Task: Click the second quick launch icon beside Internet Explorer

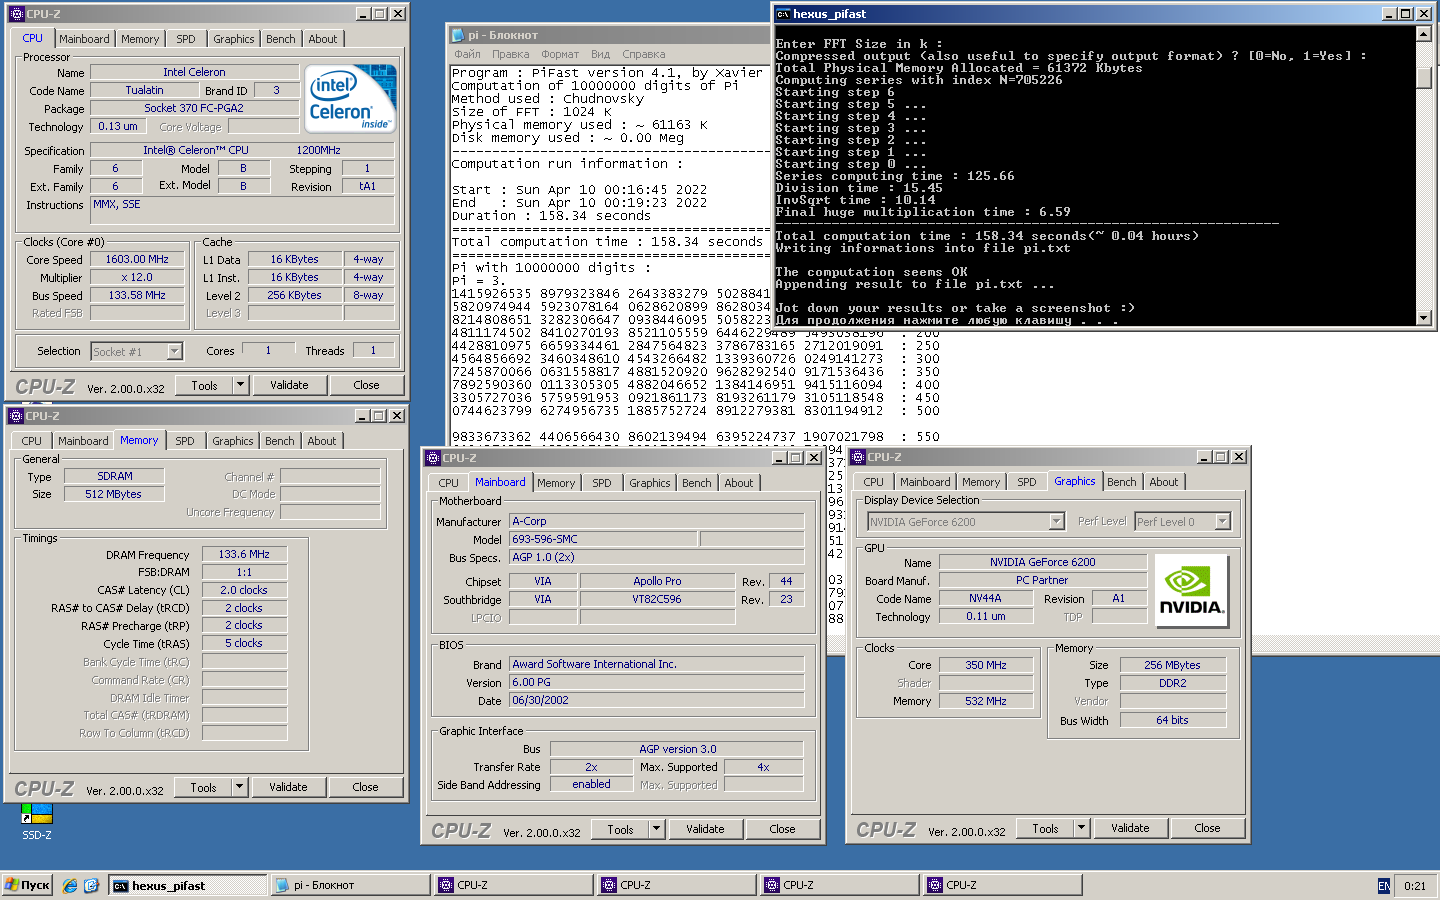Action: click(x=91, y=885)
